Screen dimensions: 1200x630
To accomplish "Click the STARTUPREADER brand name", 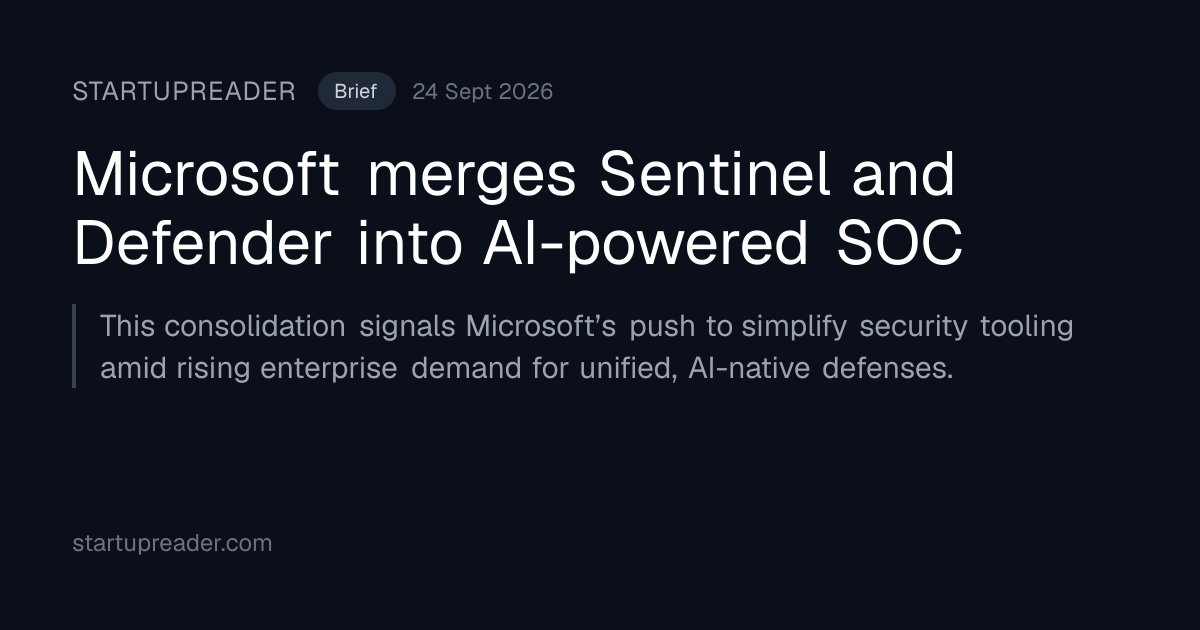I will click(184, 92).
